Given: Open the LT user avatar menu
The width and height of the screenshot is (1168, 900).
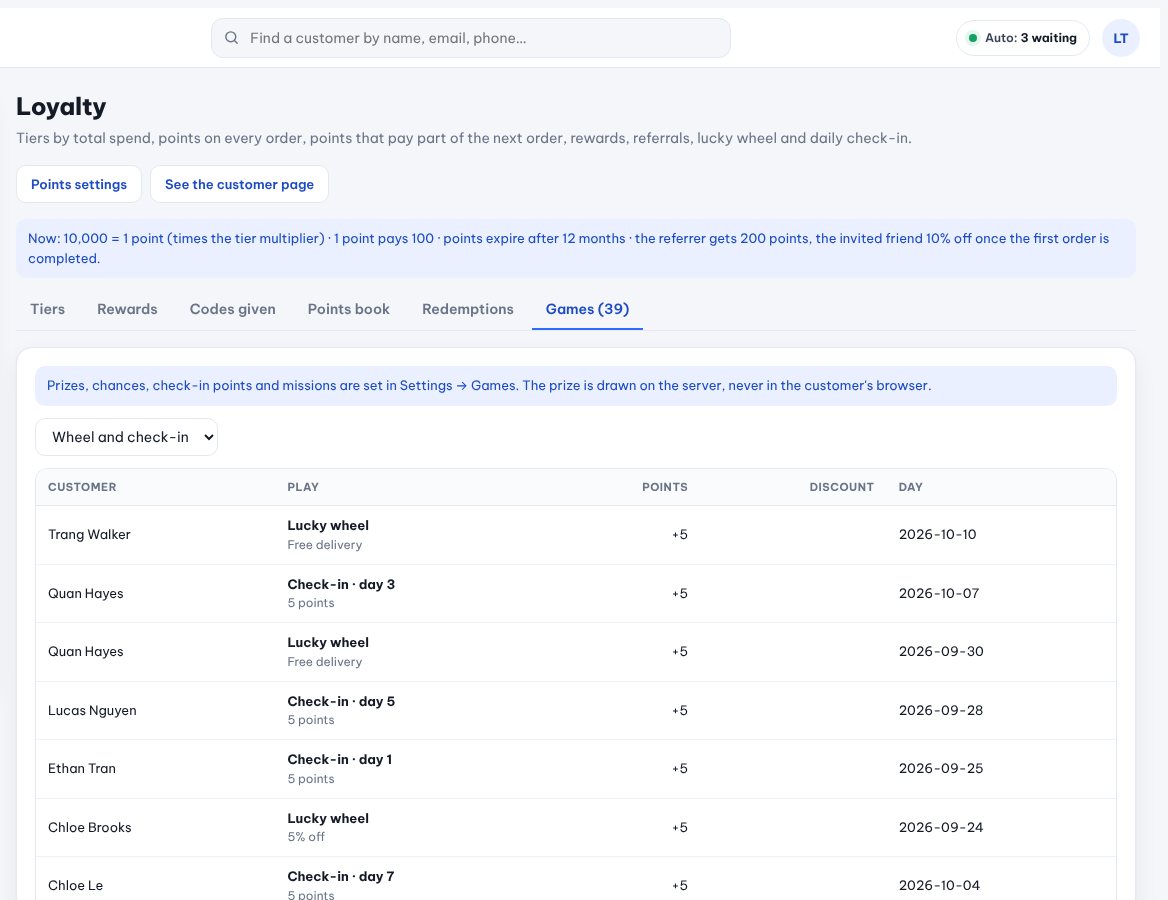Looking at the screenshot, I should tap(1120, 38).
